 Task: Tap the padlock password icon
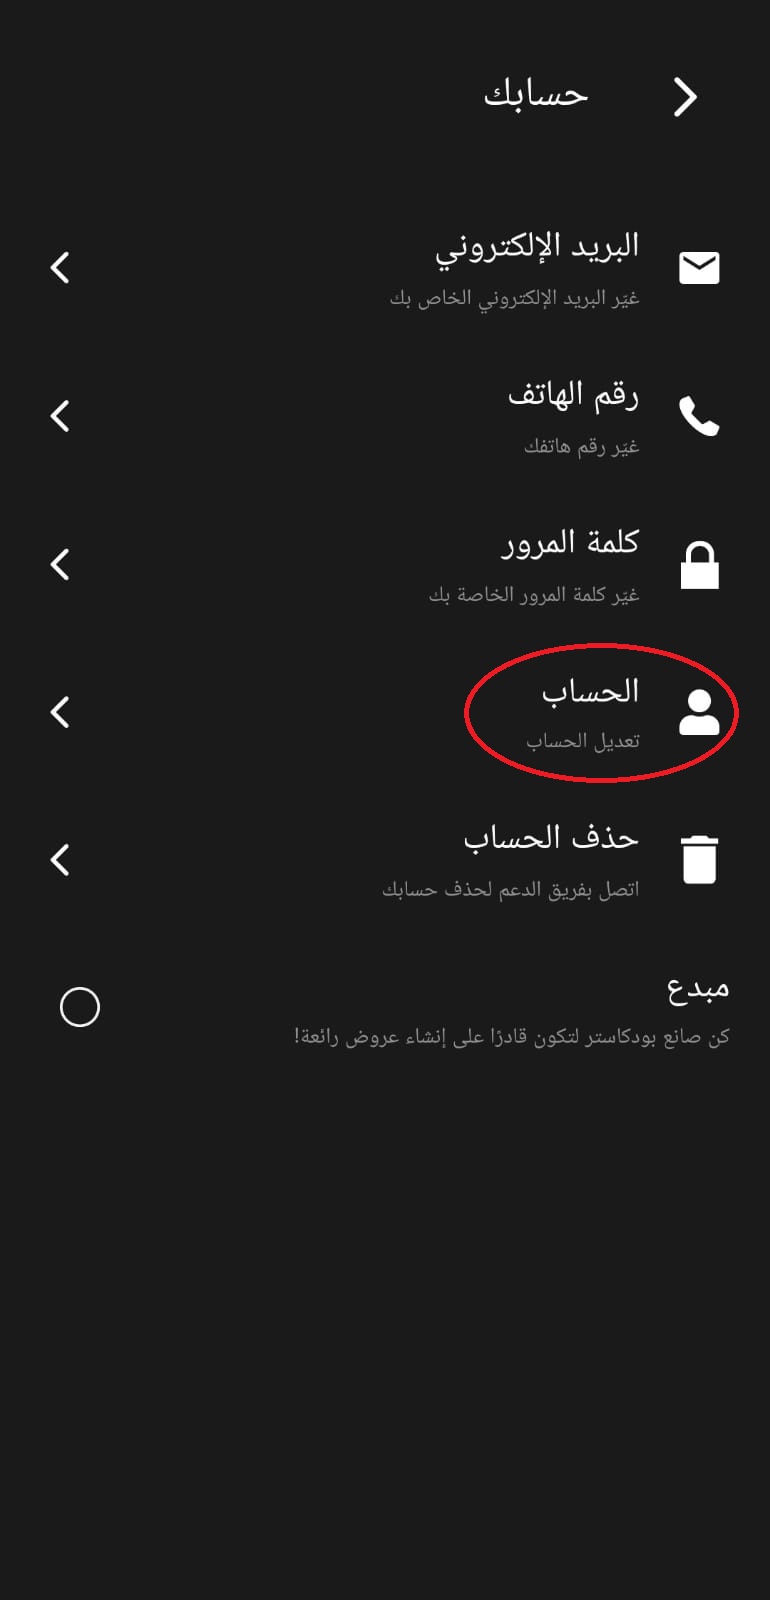pyautogui.click(x=699, y=565)
